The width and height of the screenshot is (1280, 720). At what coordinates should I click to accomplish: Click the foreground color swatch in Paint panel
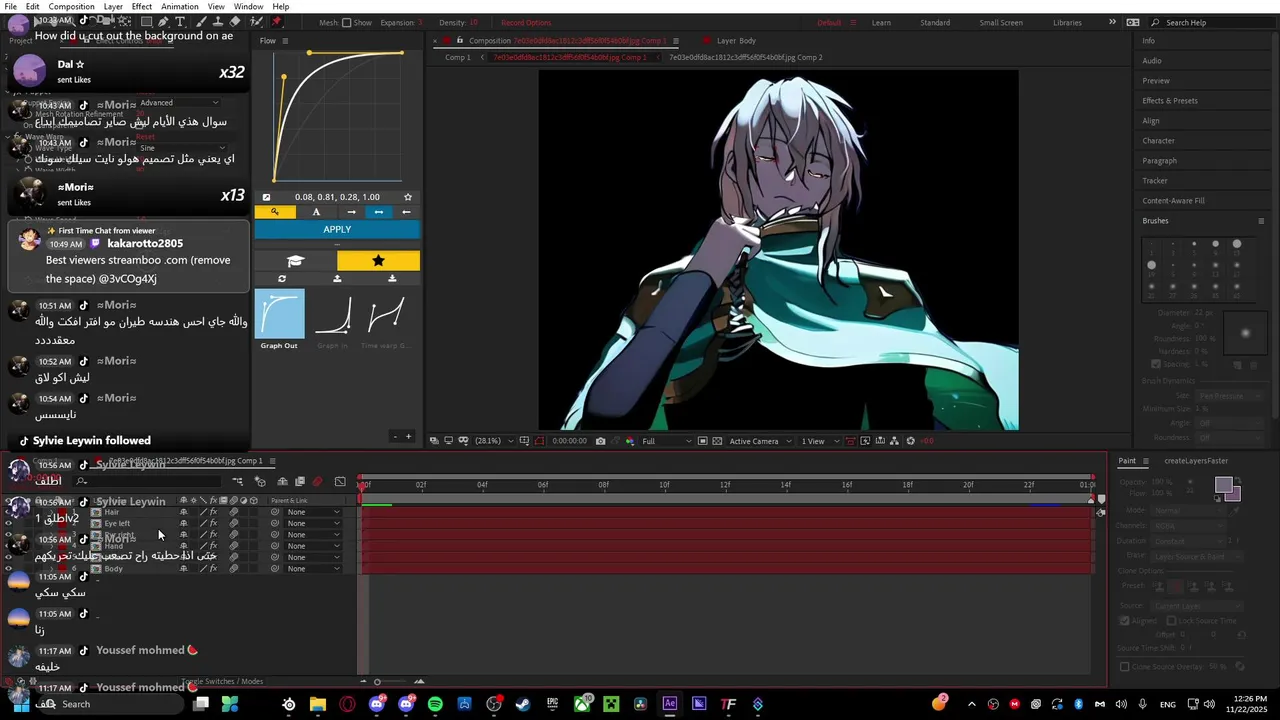[1223, 485]
